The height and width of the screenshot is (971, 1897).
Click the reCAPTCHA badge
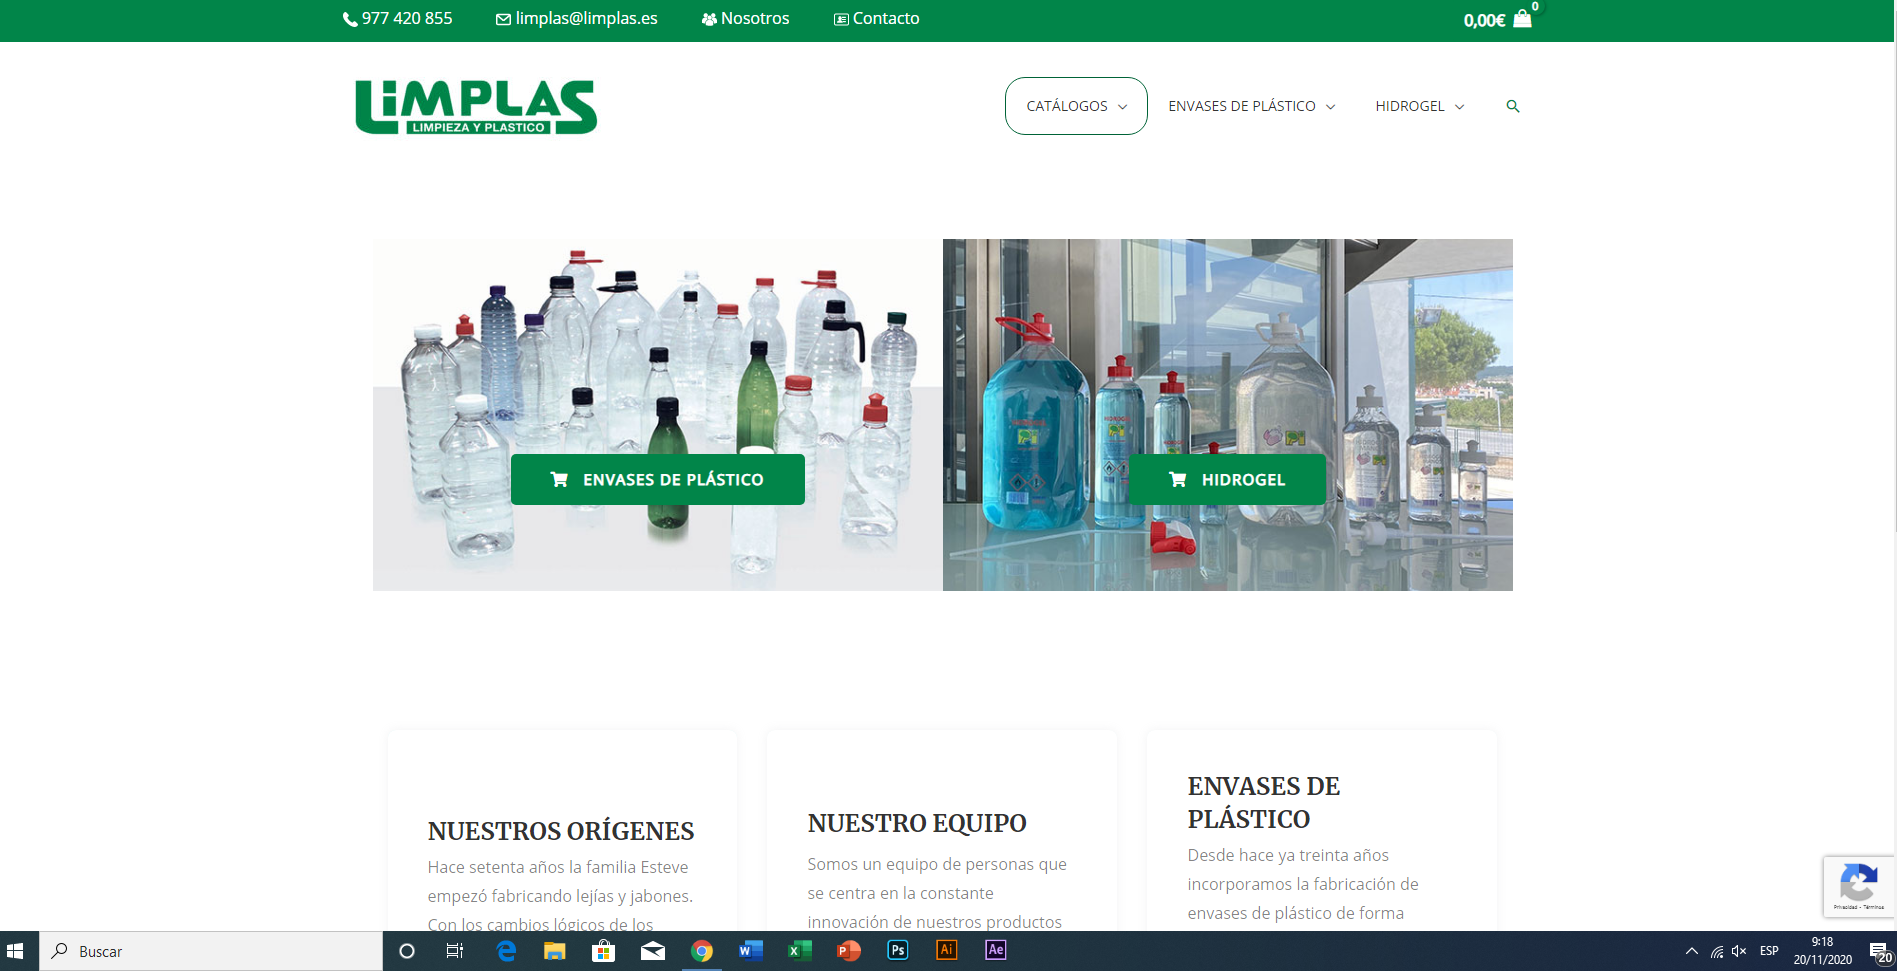pos(1858,886)
